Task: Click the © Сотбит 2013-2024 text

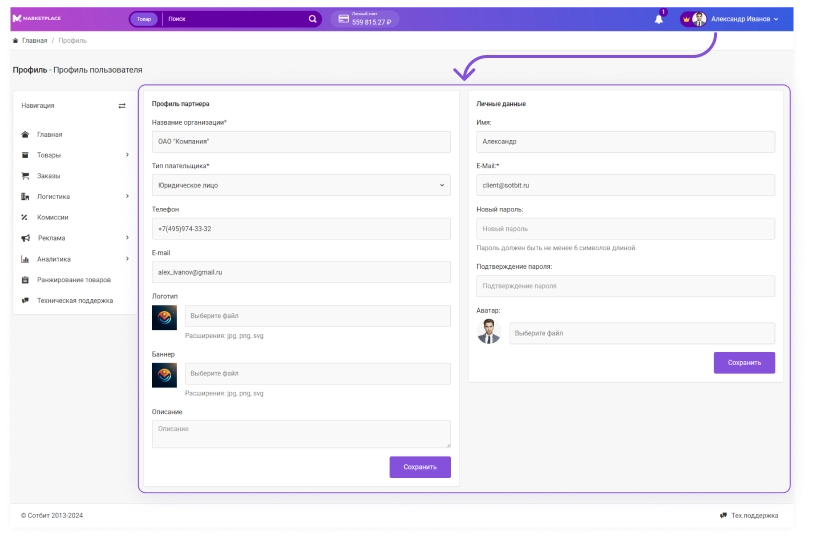Action: tap(52, 515)
